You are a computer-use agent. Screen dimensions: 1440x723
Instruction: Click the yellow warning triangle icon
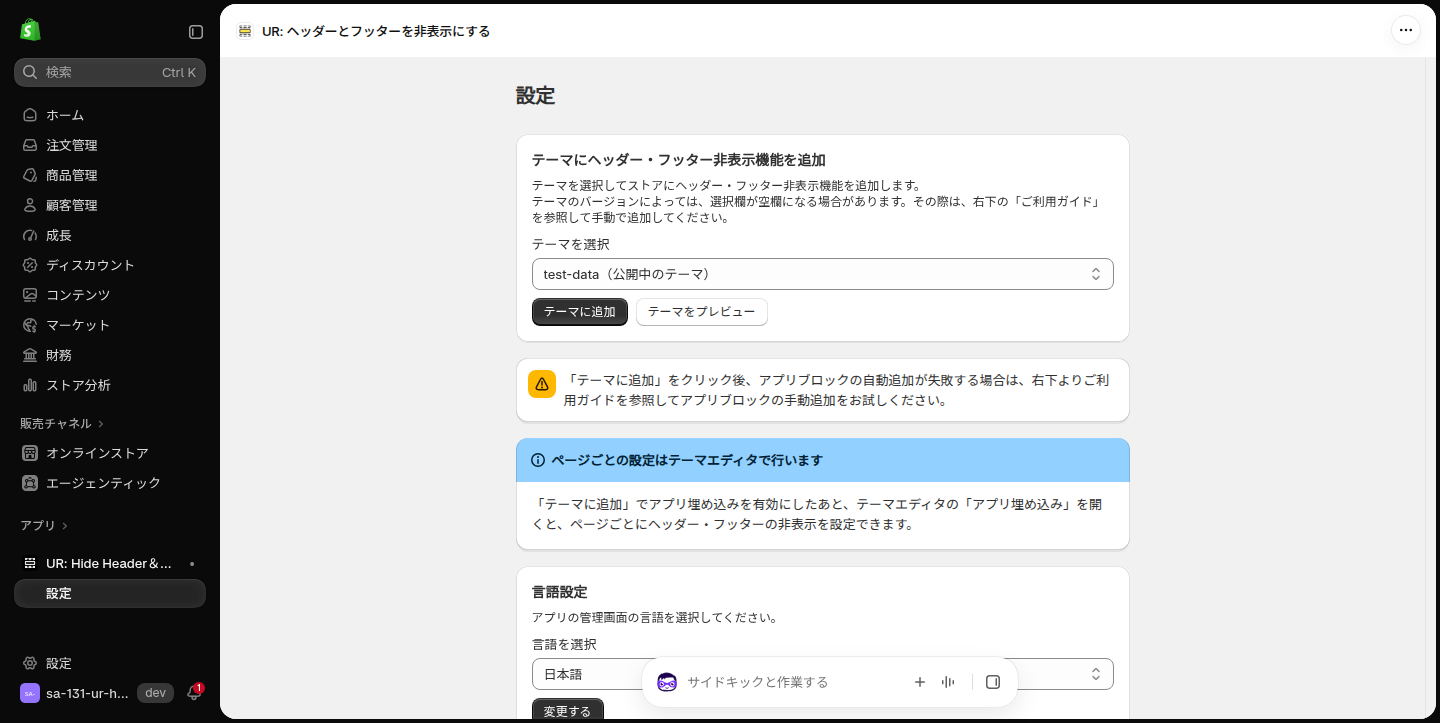tap(542, 384)
